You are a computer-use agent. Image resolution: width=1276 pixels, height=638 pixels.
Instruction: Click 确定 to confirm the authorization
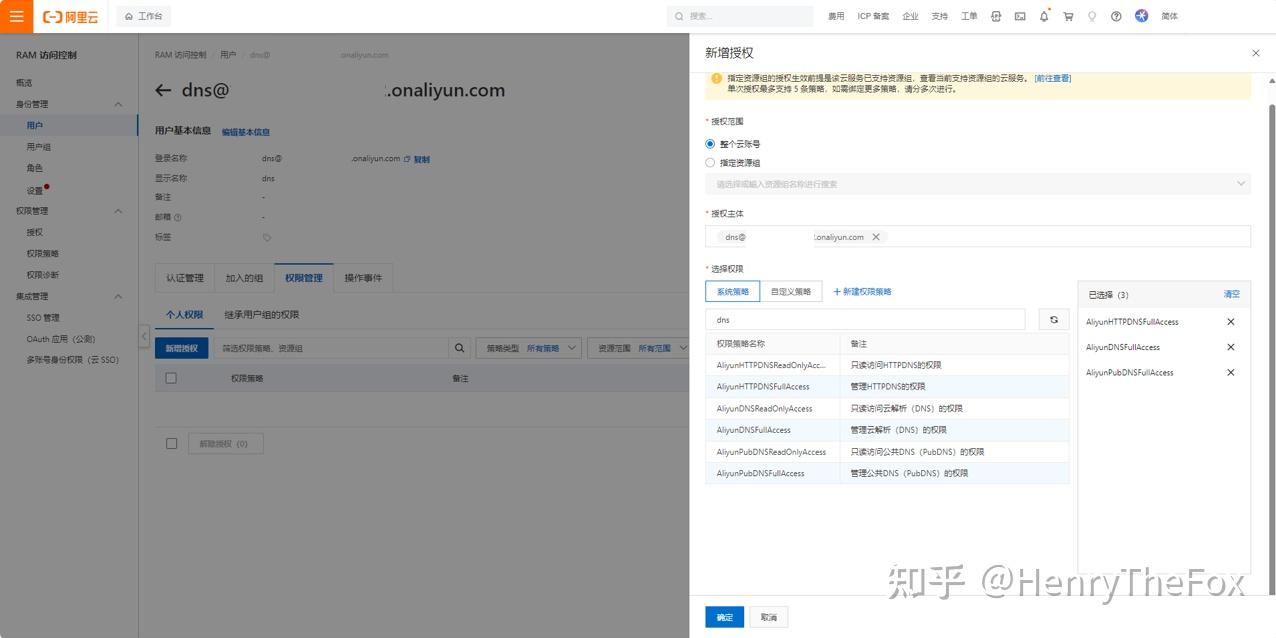point(723,617)
